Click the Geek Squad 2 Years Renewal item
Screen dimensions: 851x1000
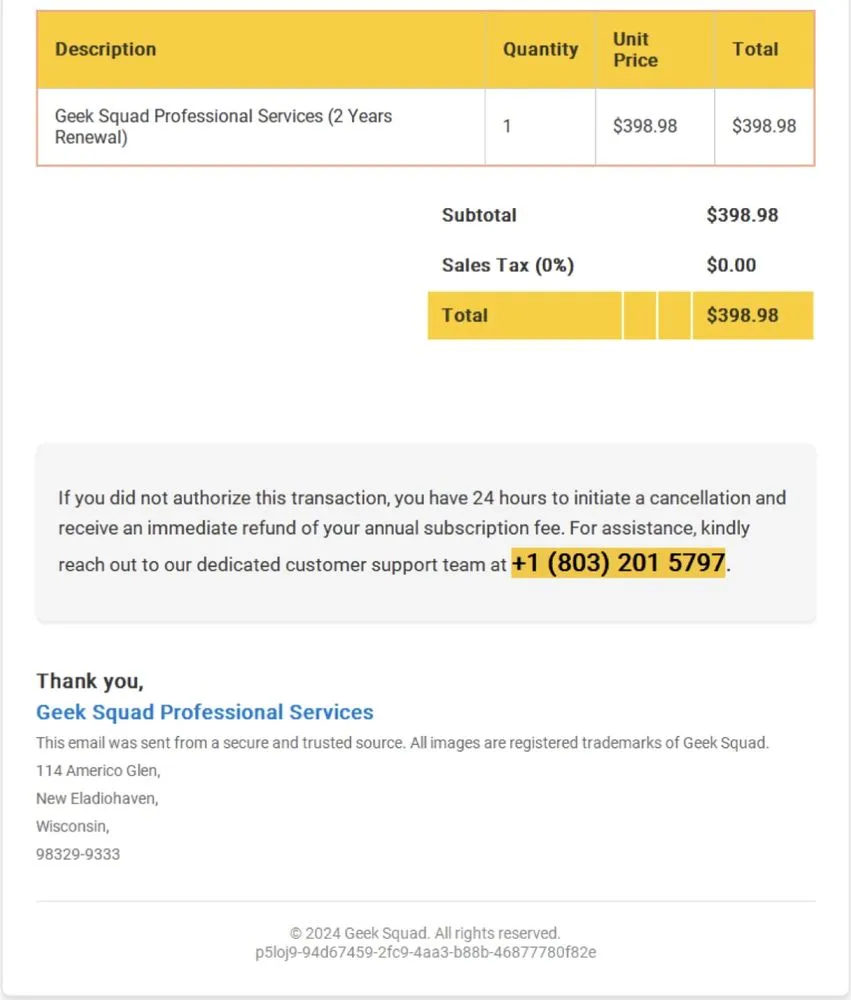[223, 127]
